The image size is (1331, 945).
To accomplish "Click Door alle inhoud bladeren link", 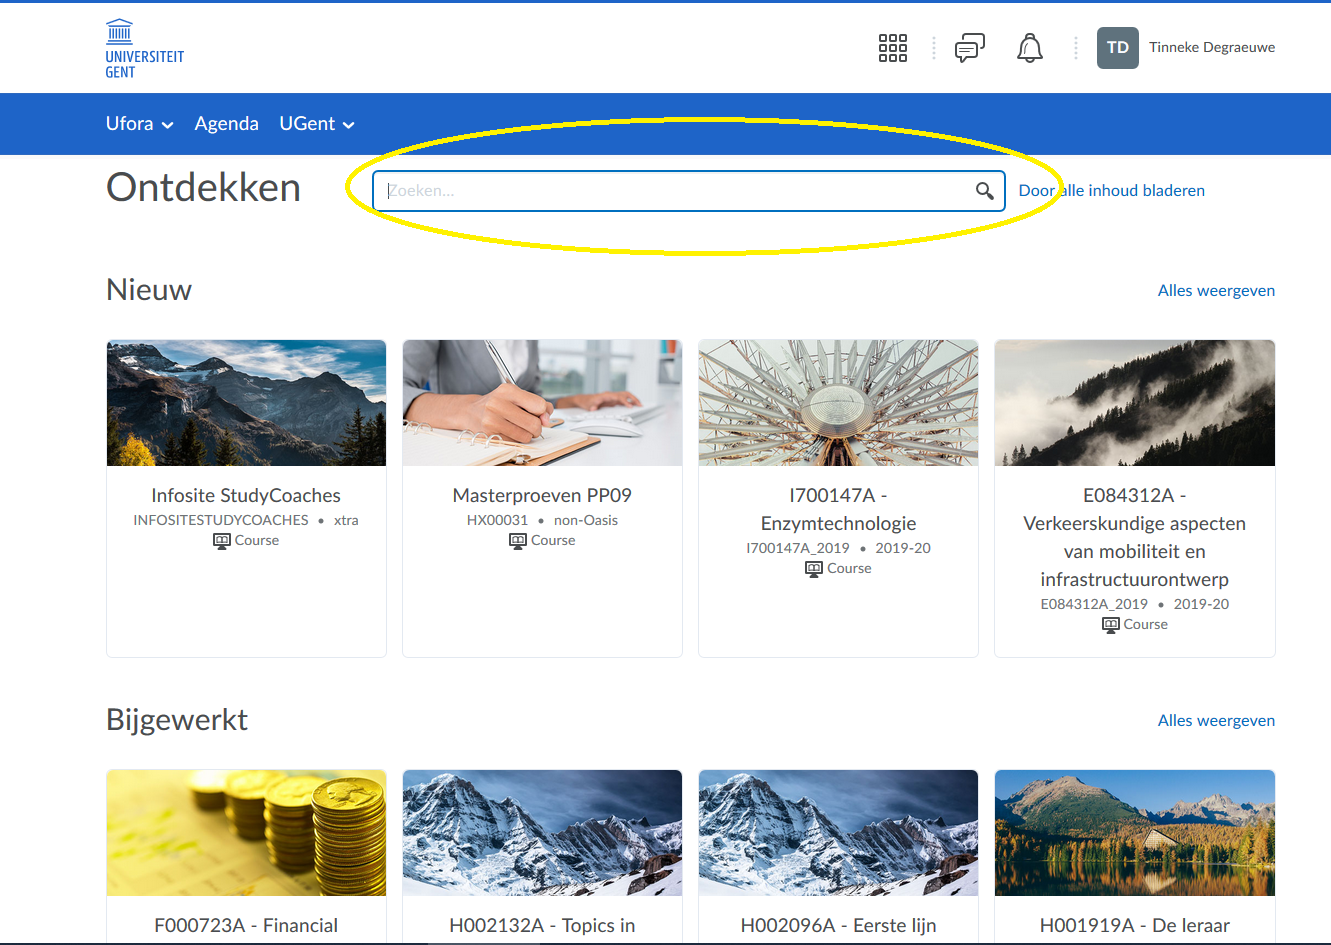I will tap(1111, 191).
